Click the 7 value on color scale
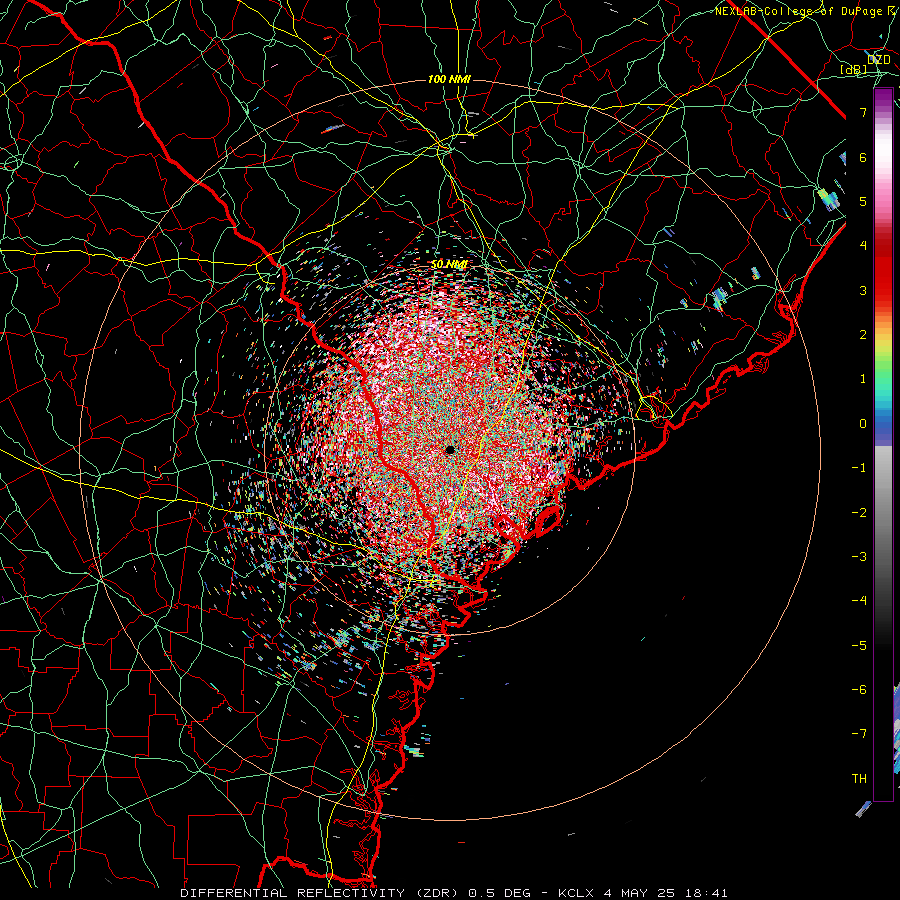The width and height of the screenshot is (900, 900). 863,112
